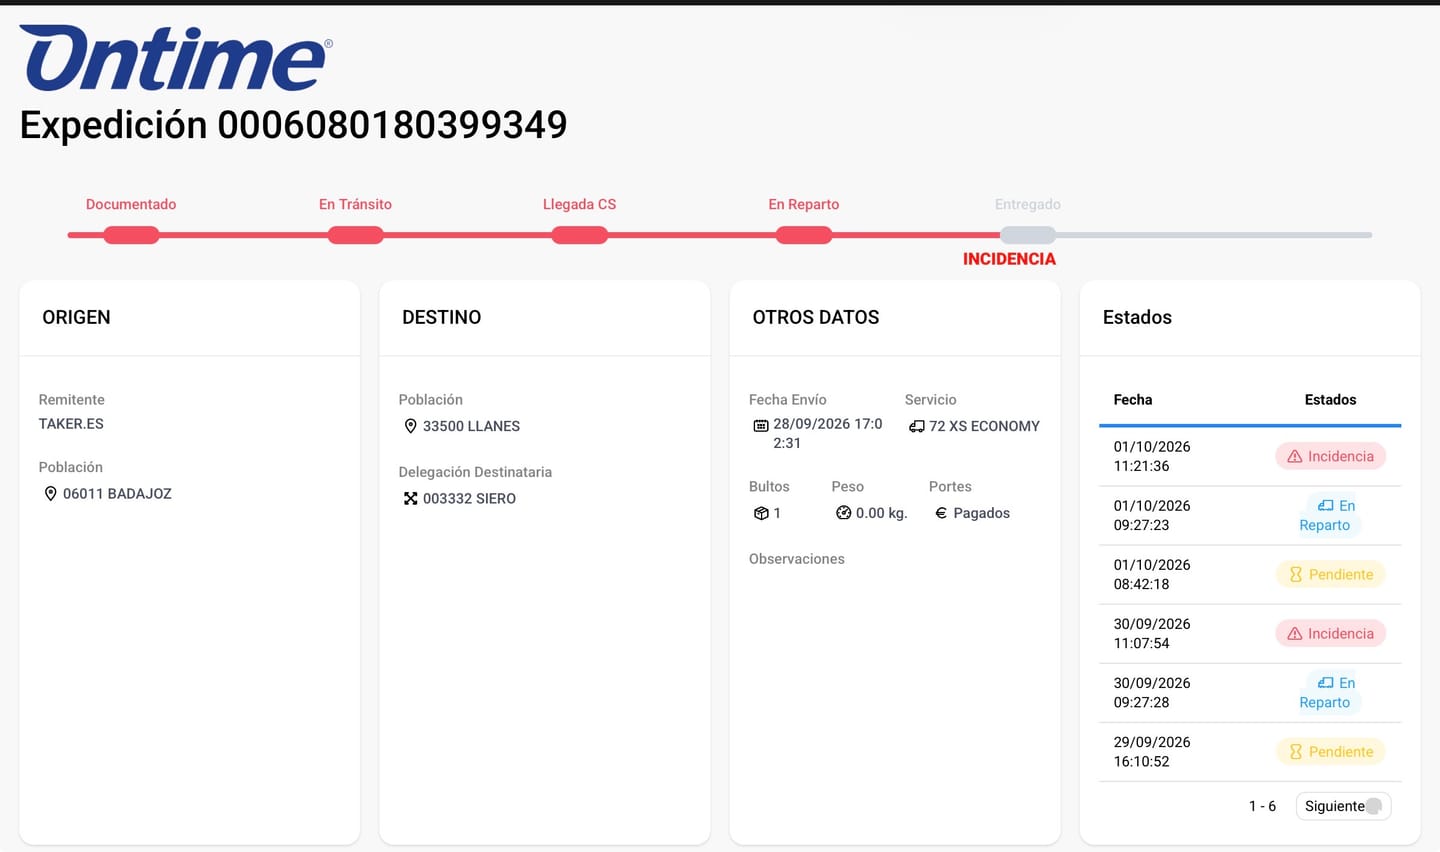This screenshot has width=1440, height=852.
Task: Click the location pin beside 06011 BADAJOZ
Action: (x=50, y=494)
